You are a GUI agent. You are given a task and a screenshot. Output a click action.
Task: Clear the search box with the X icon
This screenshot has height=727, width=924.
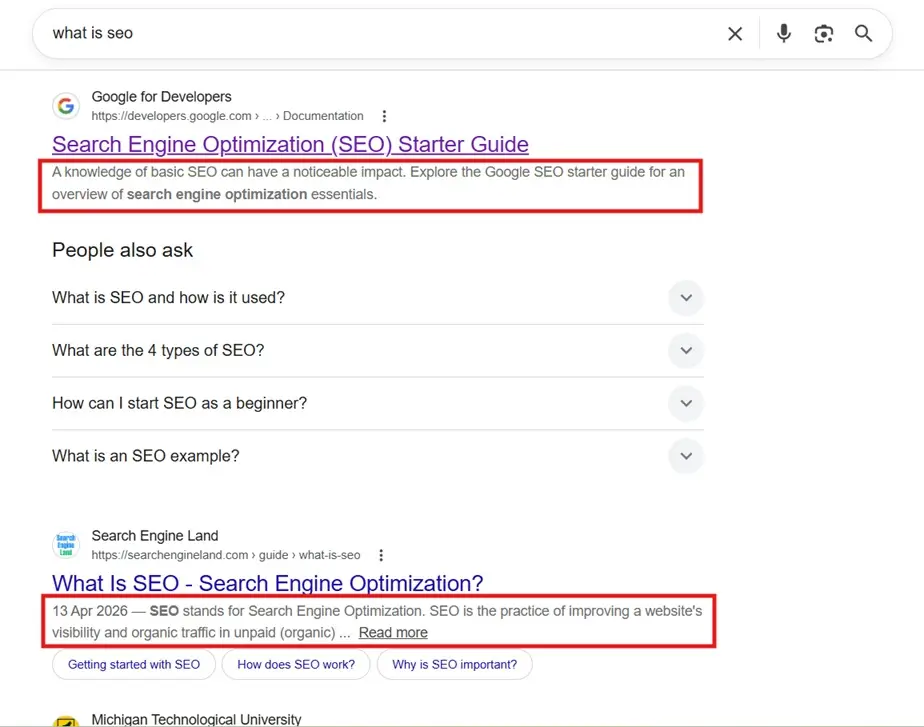coord(735,34)
